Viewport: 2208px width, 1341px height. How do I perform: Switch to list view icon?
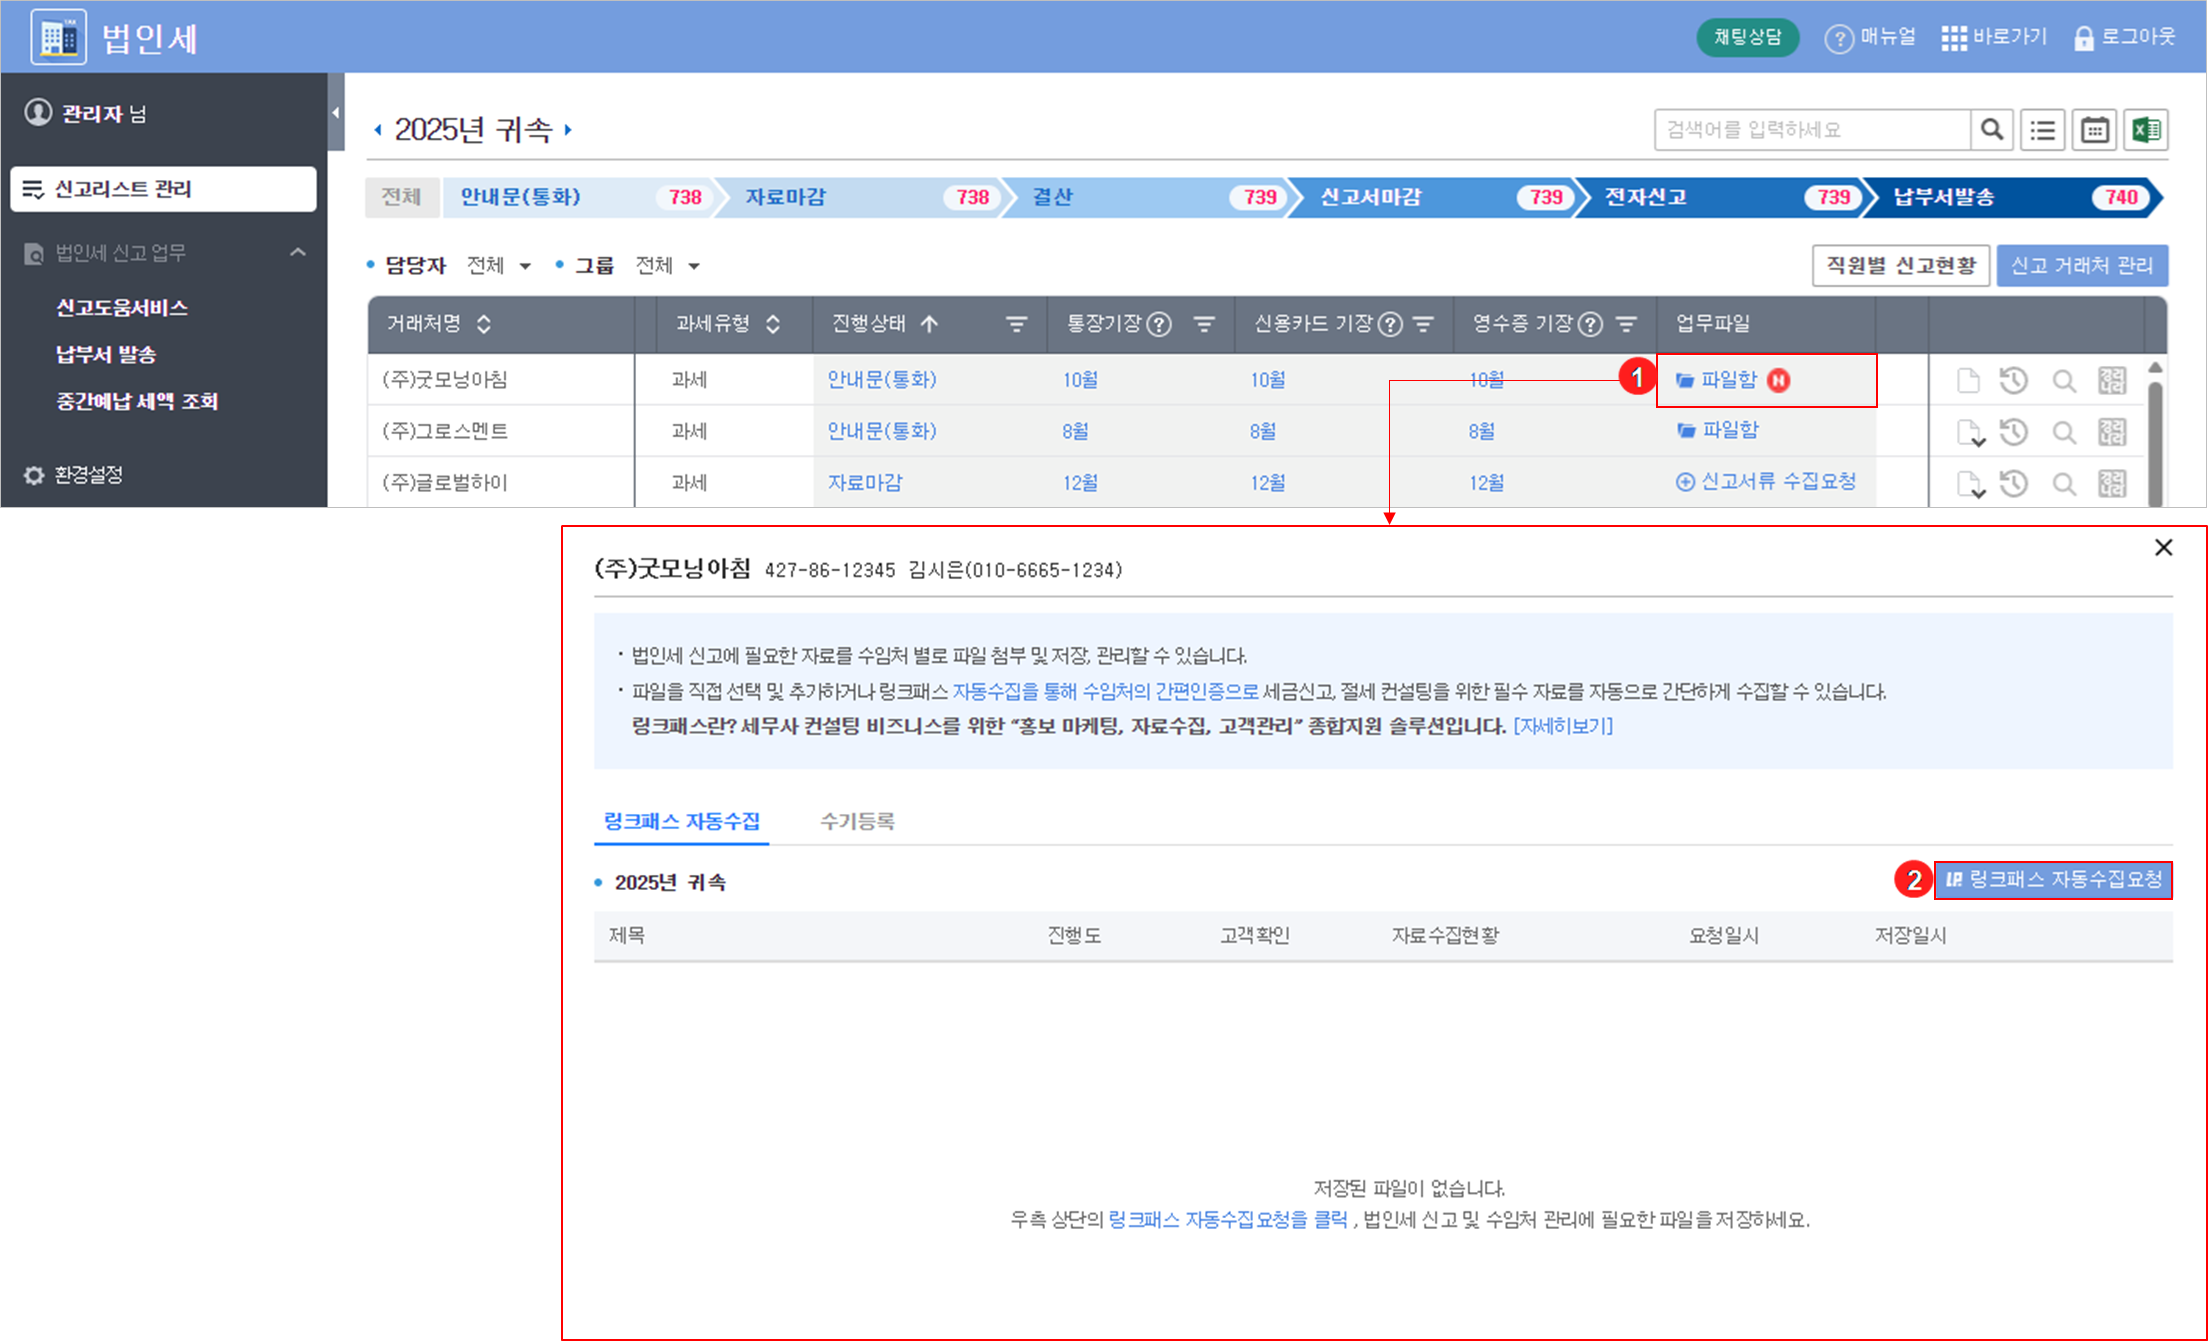2042,130
